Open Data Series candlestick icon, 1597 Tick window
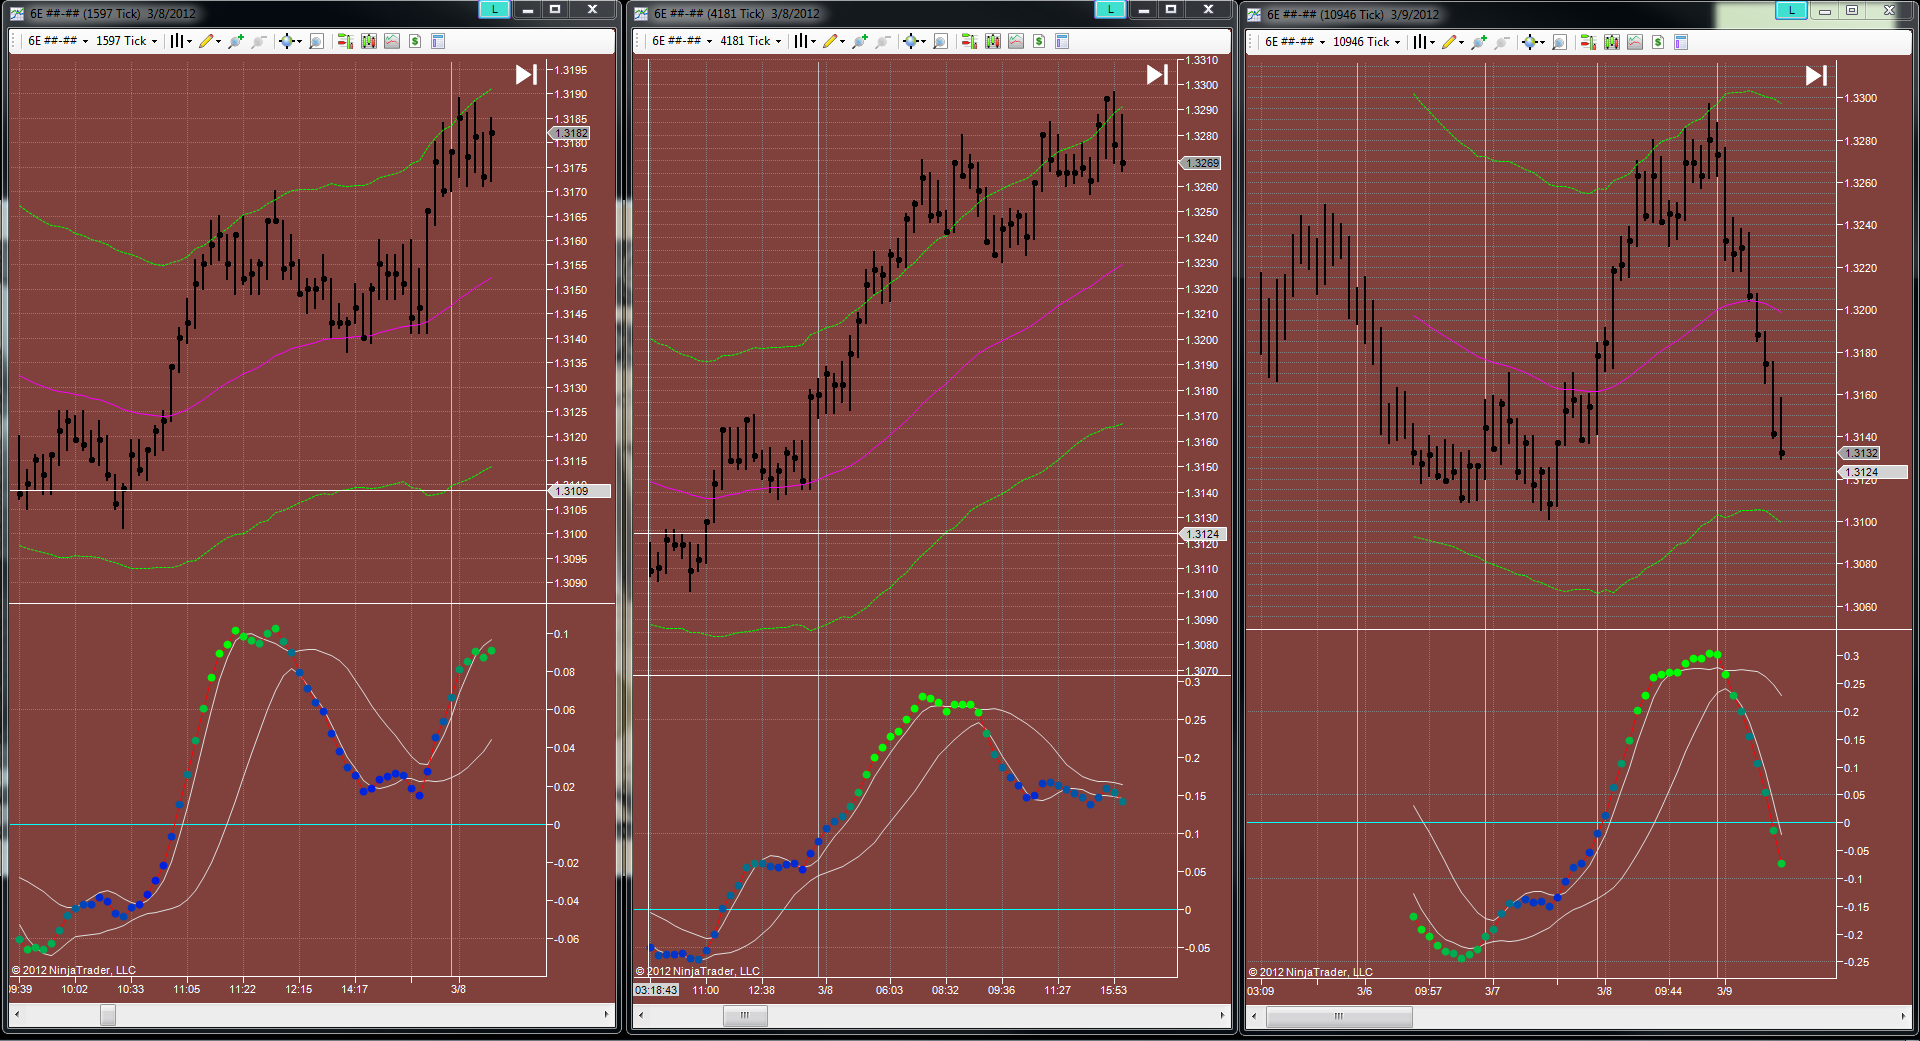This screenshot has height=1041, width=1920. [x=369, y=41]
